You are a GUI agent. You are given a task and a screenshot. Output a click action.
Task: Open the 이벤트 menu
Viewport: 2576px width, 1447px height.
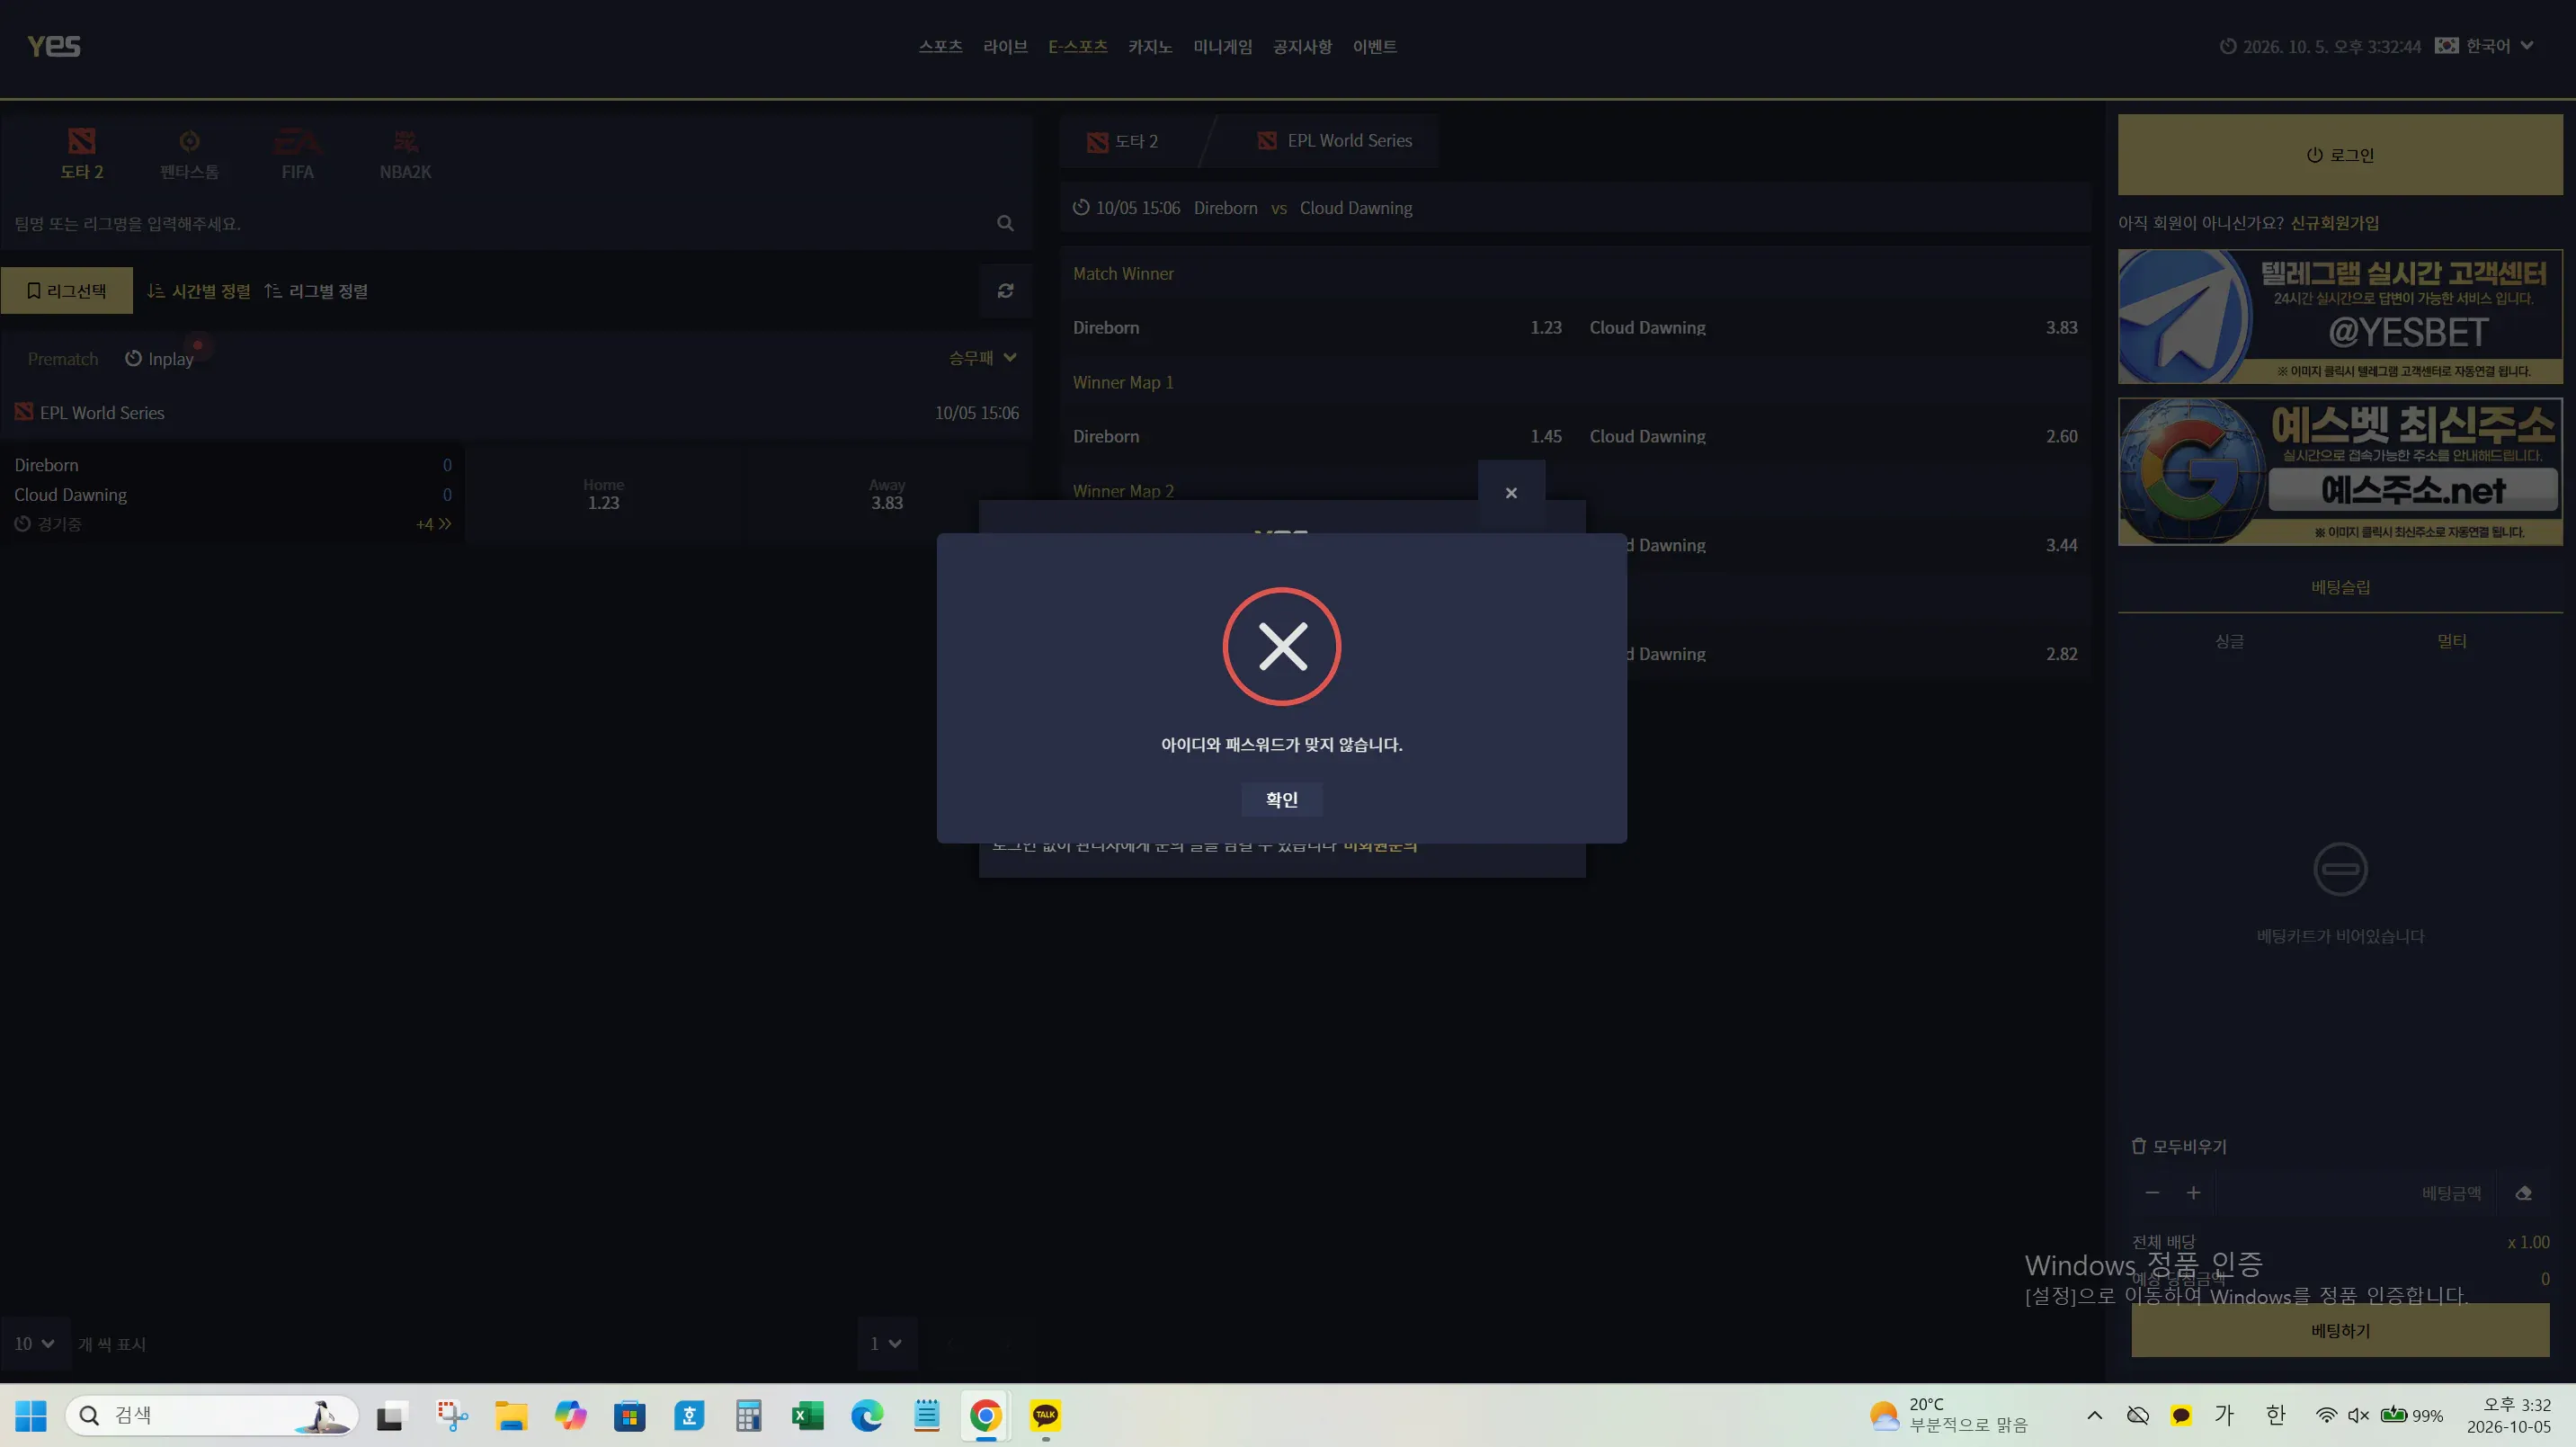[1374, 47]
